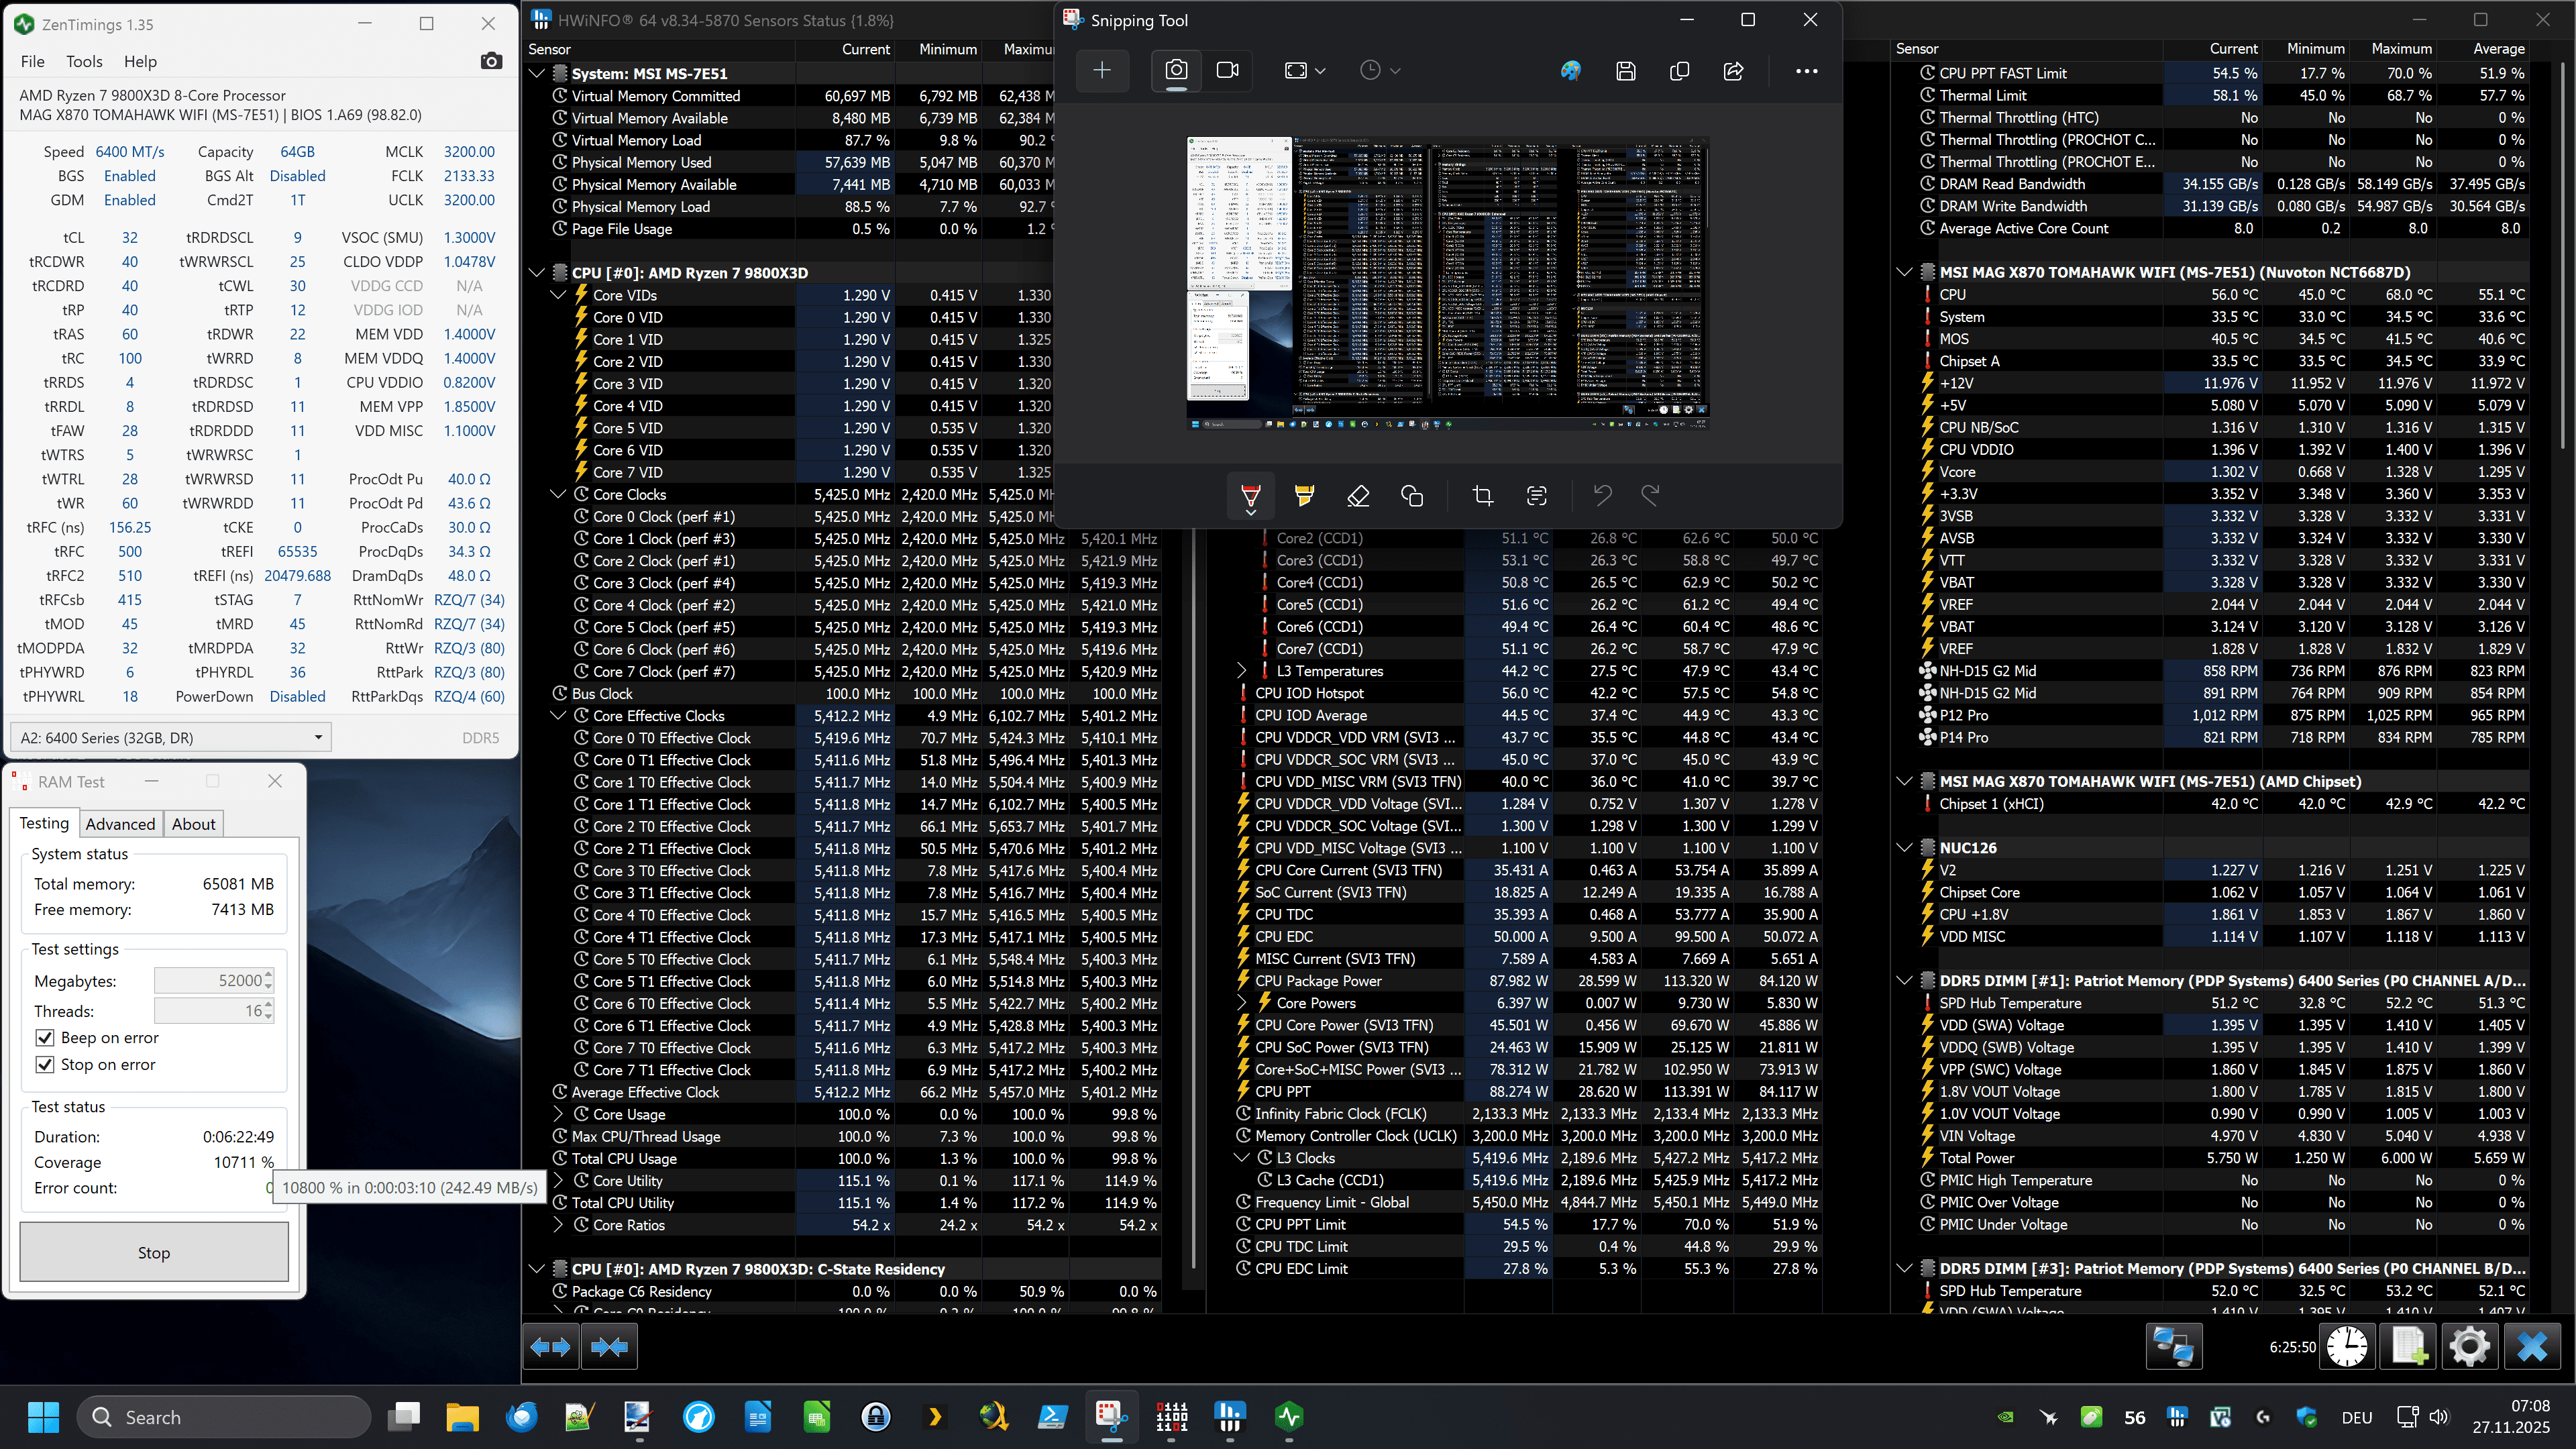Click the text actions icon

click(1536, 495)
